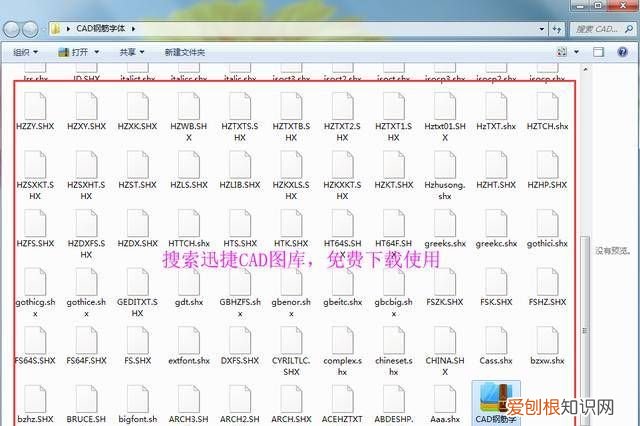640x426 pixels.
Task: Open the 共享 dropdown menu
Action: pos(131,52)
